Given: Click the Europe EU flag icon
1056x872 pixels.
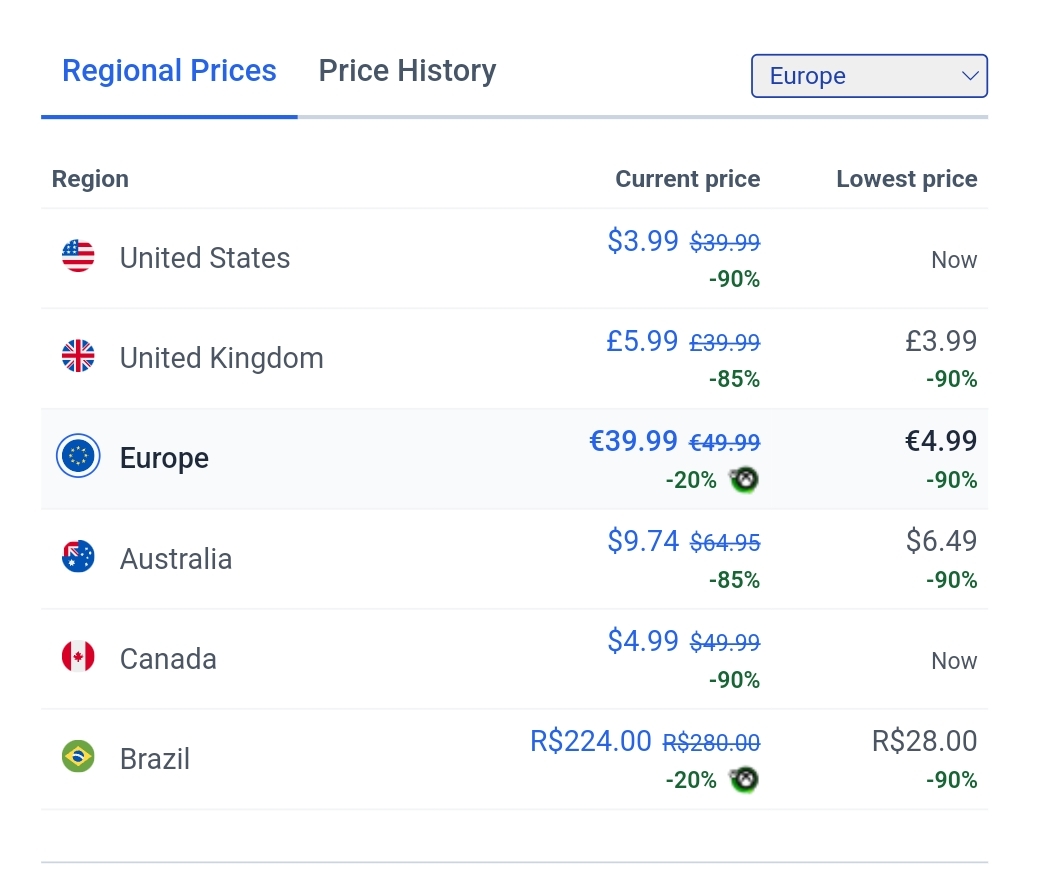Looking at the screenshot, I should pyautogui.click(x=78, y=457).
